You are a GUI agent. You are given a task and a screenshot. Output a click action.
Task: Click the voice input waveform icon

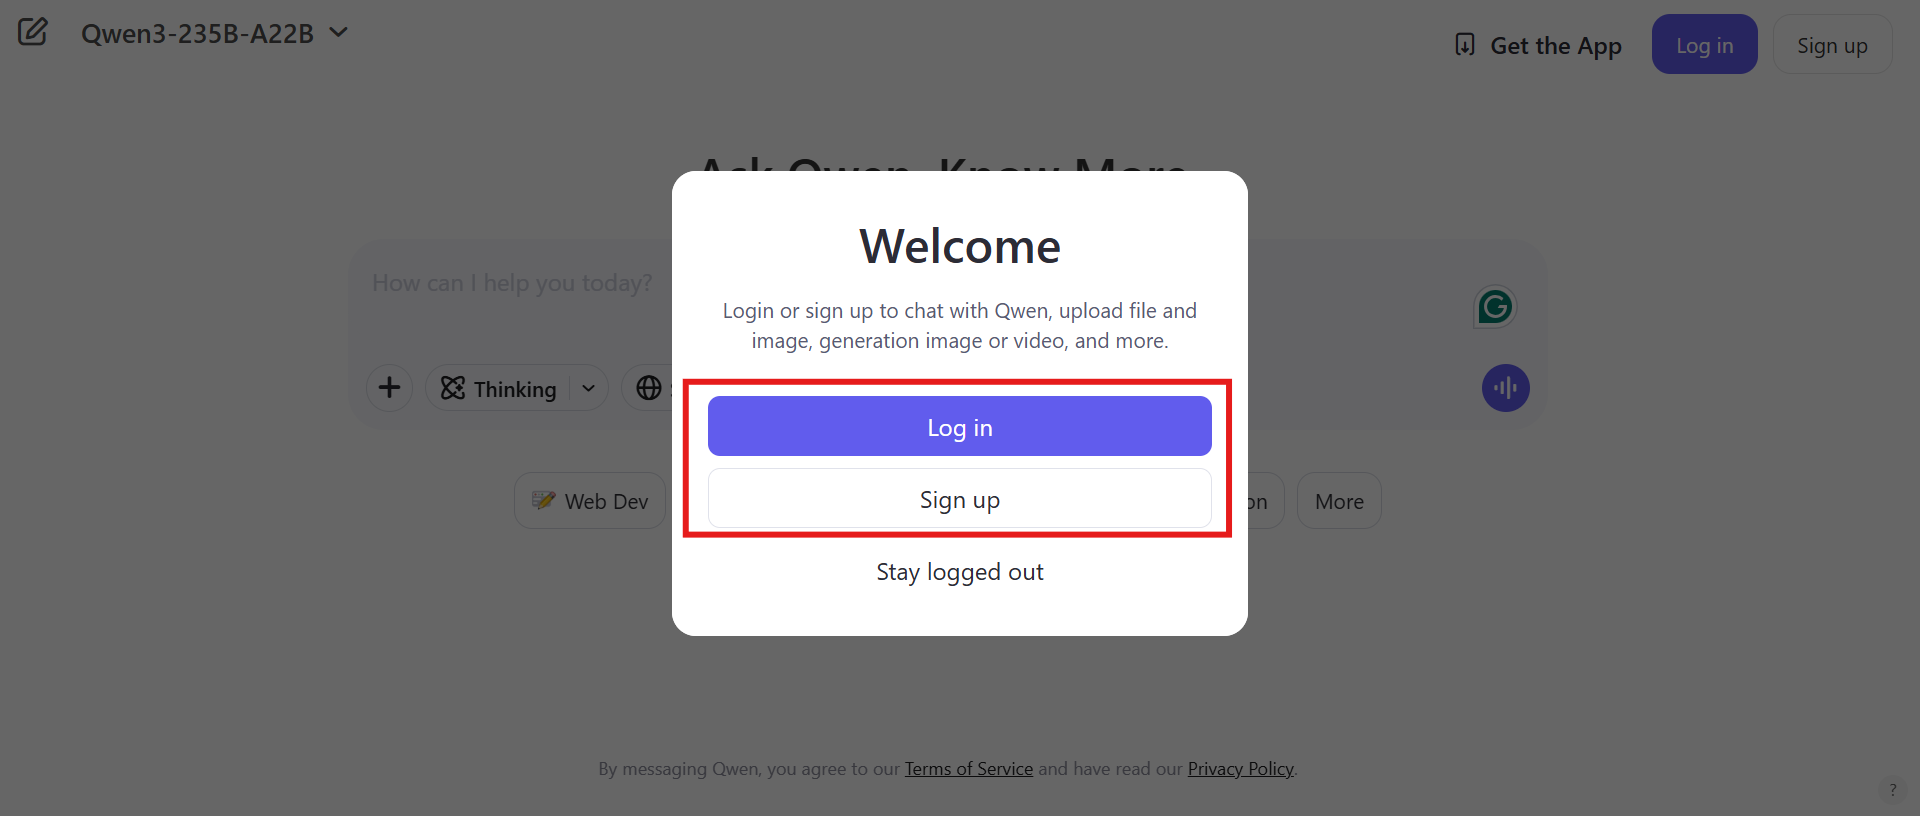coord(1505,388)
